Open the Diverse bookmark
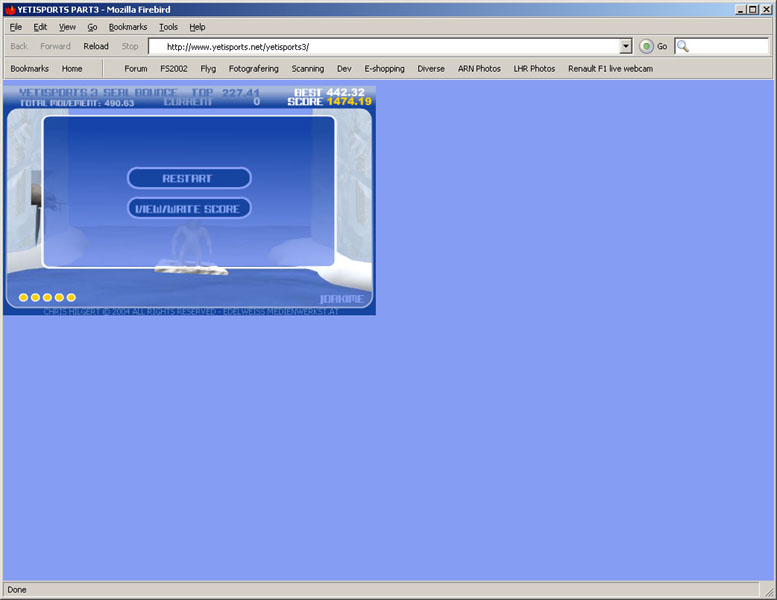The height and width of the screenshot is (600, 777). (x=431, y=68)
